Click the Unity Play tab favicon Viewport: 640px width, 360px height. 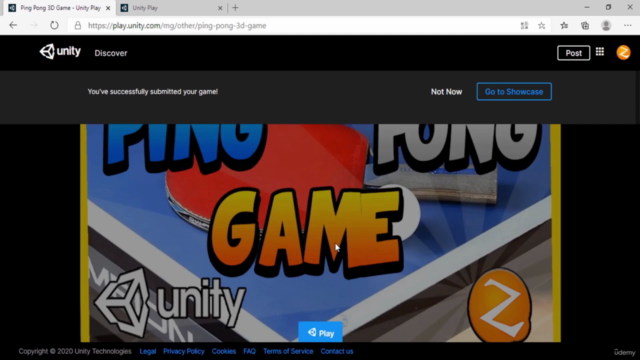pos(124,8)
